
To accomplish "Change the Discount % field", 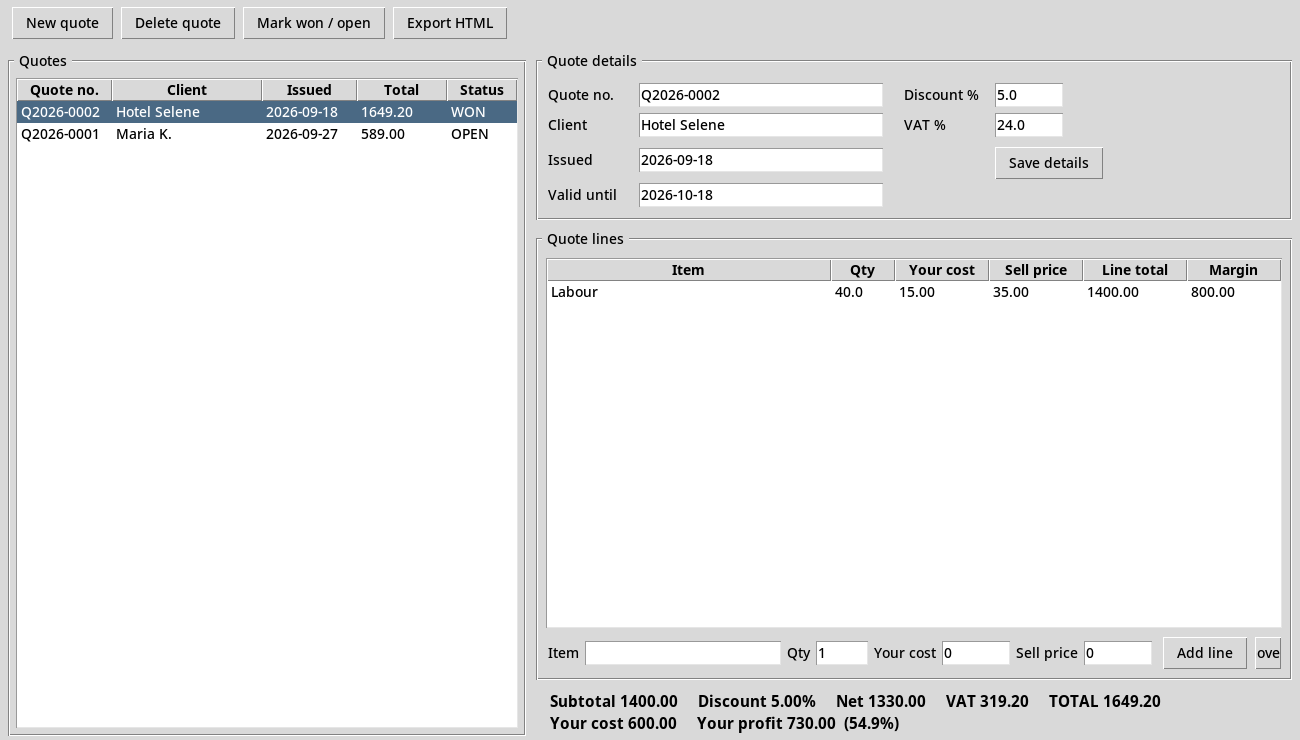I will 1029,95.
